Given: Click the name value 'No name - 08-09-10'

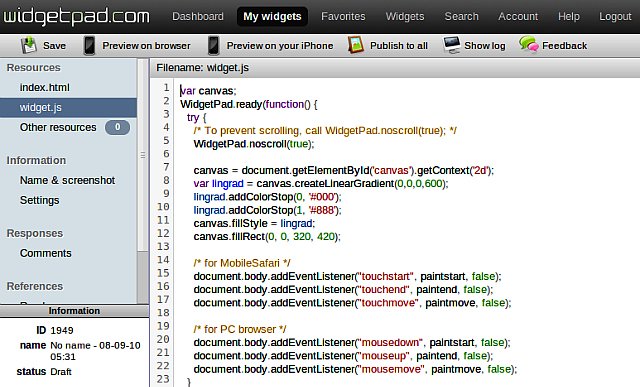Looking at the screenshot, I should 95,345.
